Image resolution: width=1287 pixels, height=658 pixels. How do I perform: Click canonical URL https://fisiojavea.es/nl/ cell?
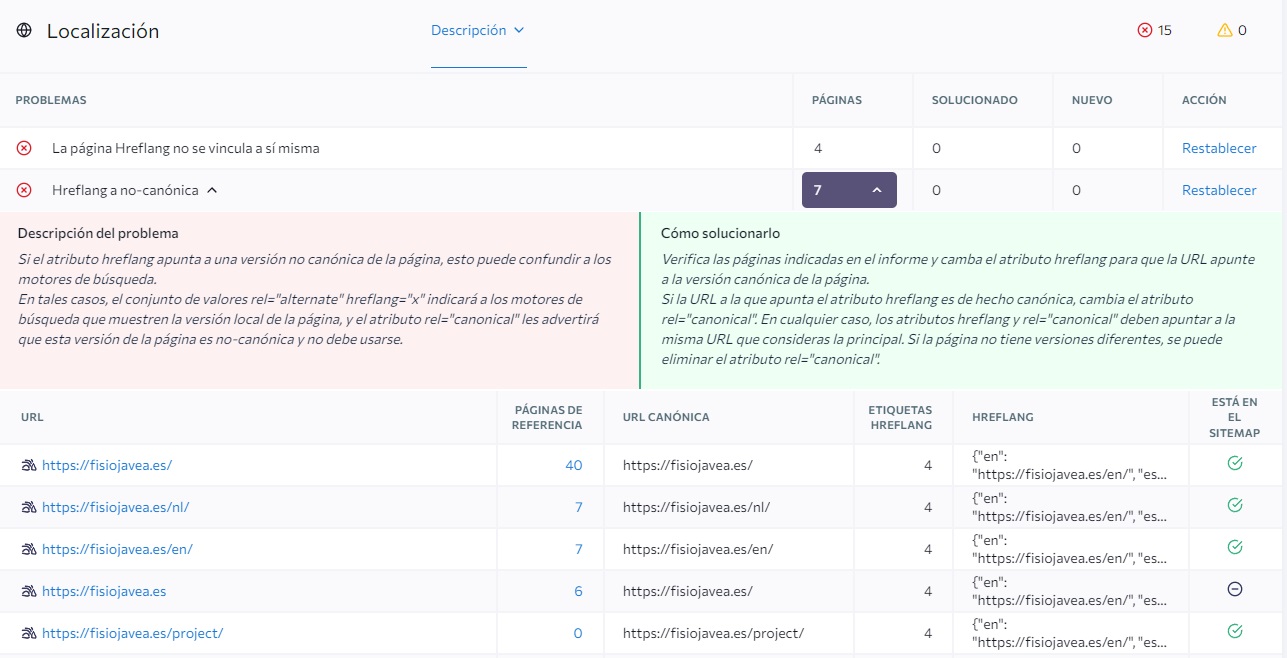point(696,507)
